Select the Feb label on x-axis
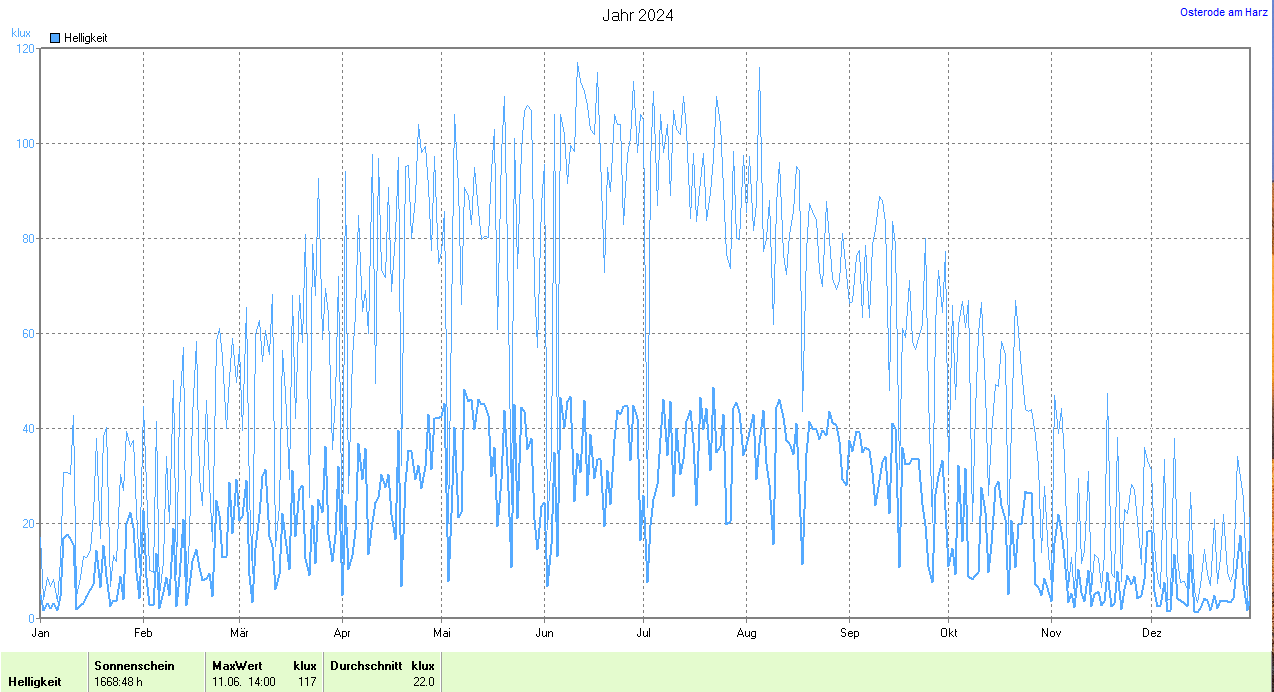The image size is (1274, 692). click(143, 633)
